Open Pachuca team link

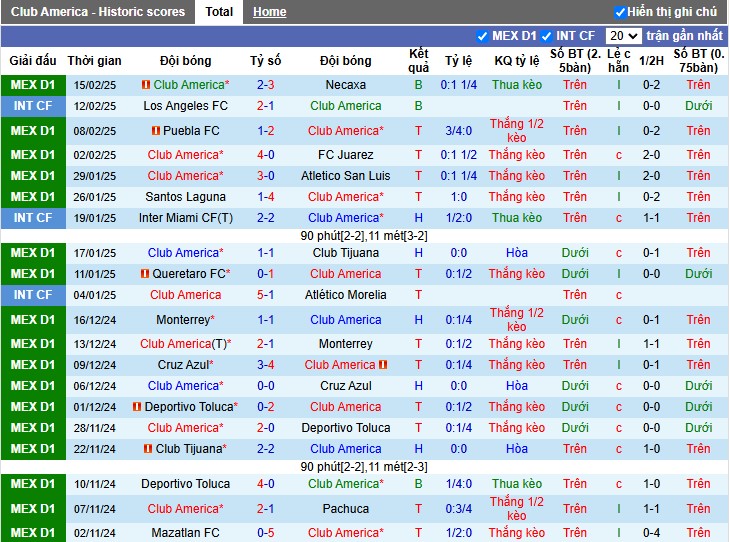pyautogui.click(x=345, y=509)
